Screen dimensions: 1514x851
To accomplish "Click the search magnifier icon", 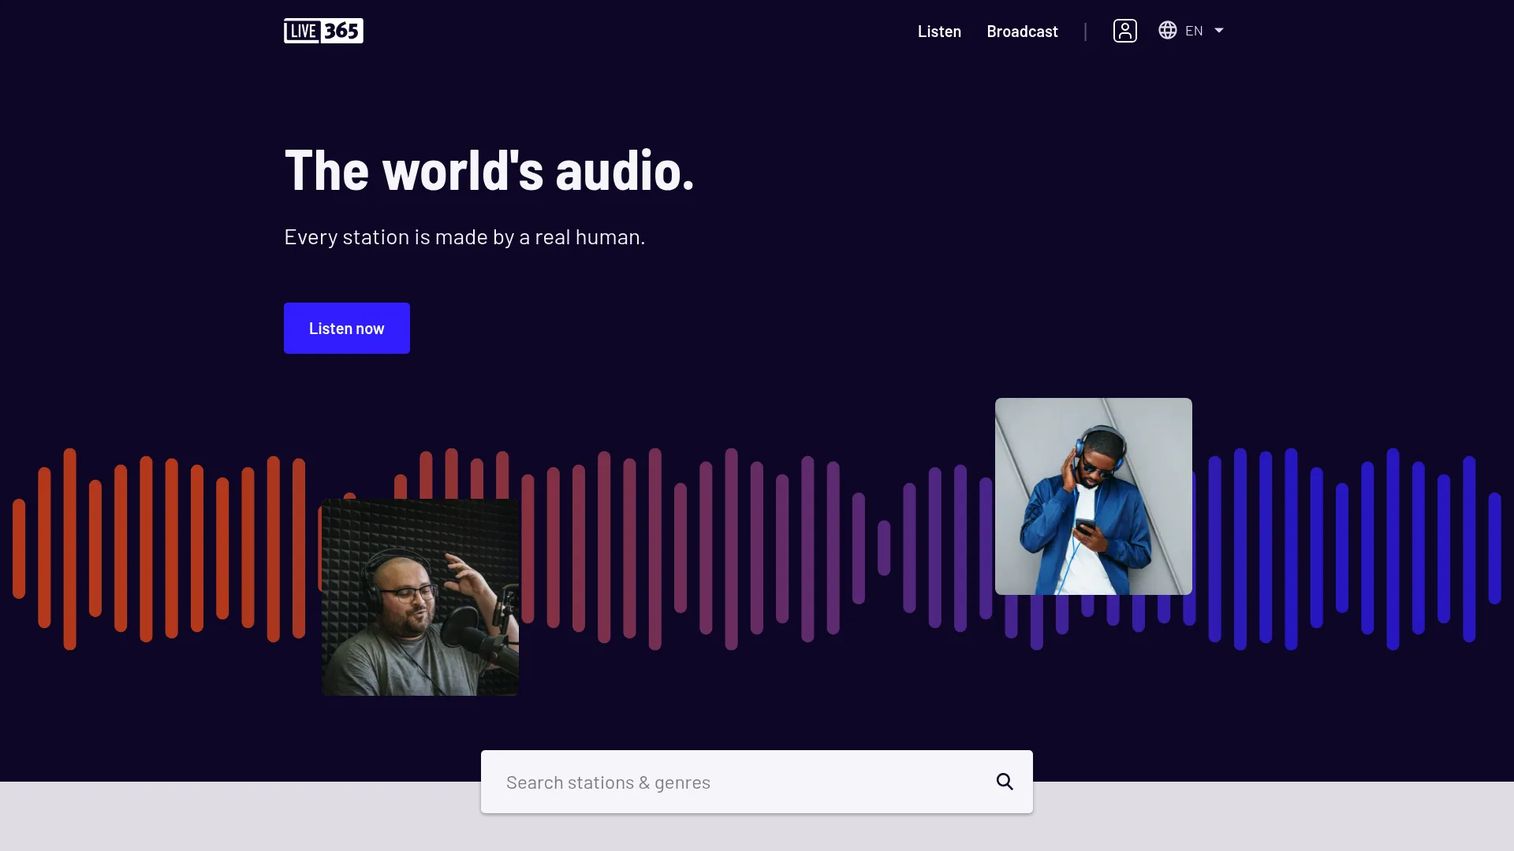I will [1005, 782].
